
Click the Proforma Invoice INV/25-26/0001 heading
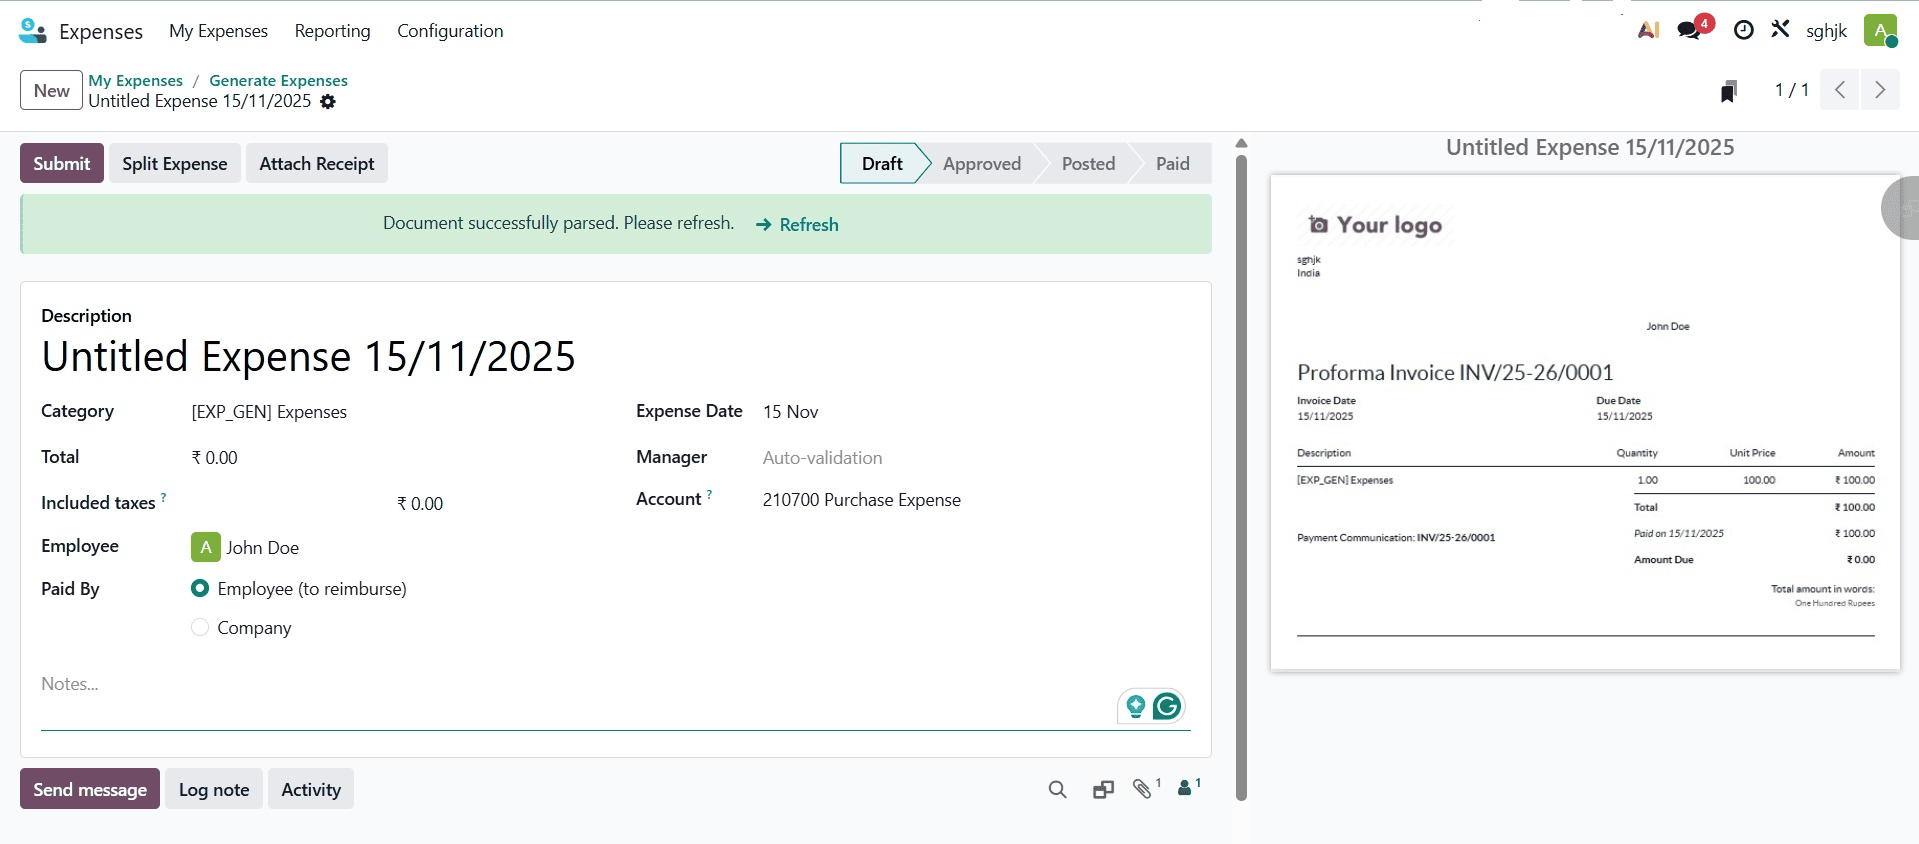coord(1455,373)
